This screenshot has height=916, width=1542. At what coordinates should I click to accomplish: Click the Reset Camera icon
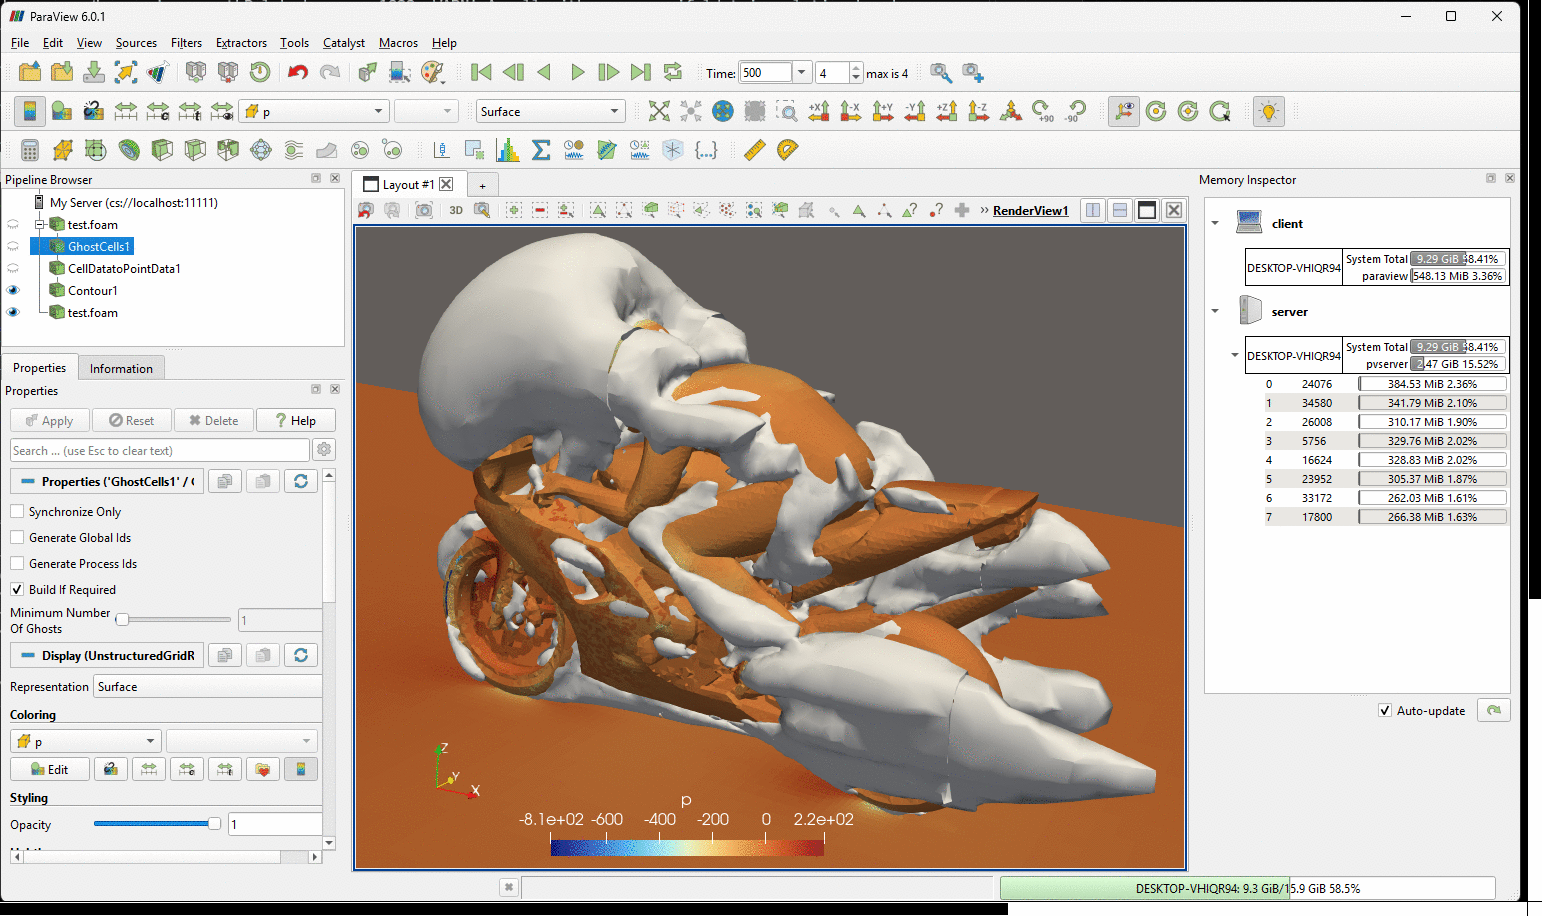(658, 111)
